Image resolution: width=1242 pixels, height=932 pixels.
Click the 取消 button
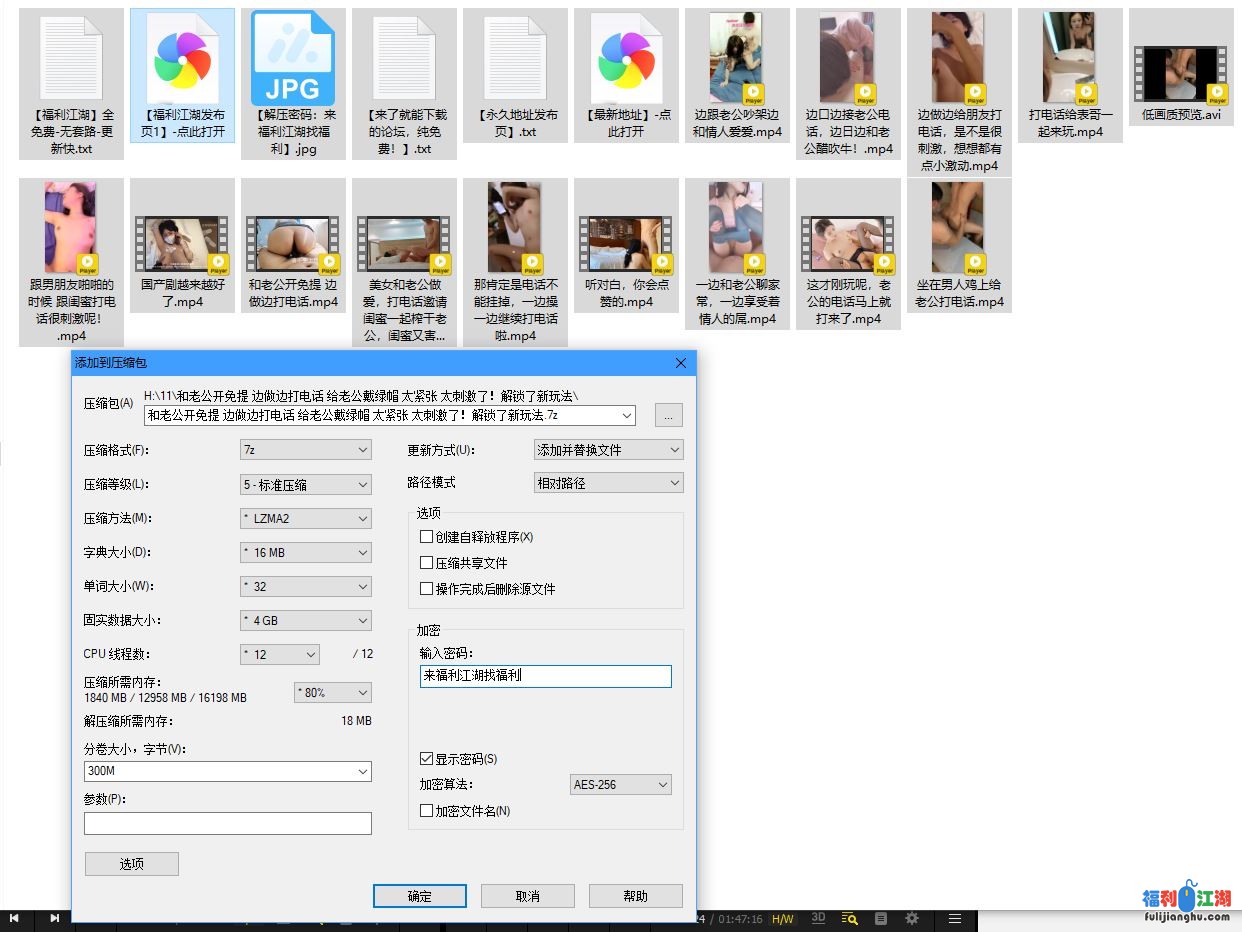point(528,896)
